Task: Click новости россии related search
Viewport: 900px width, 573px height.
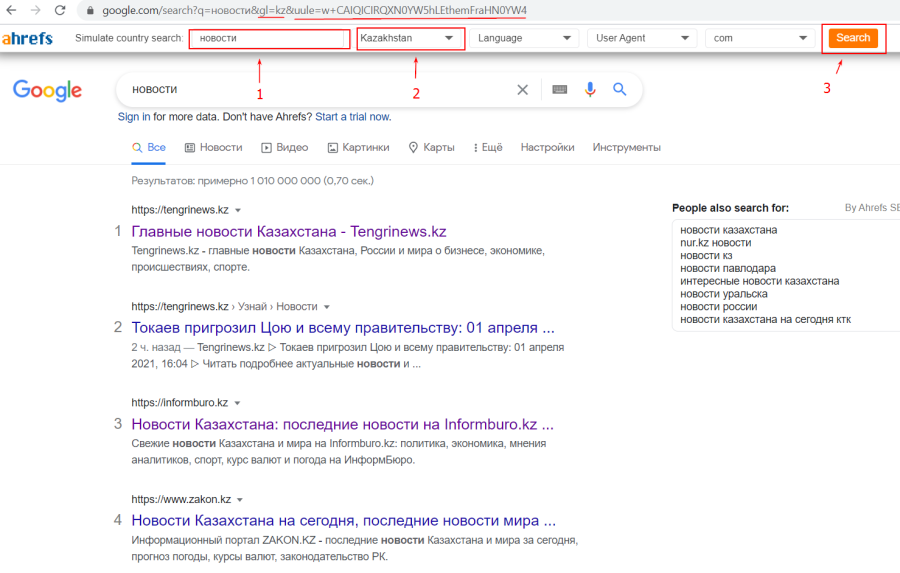Action: 719,307
